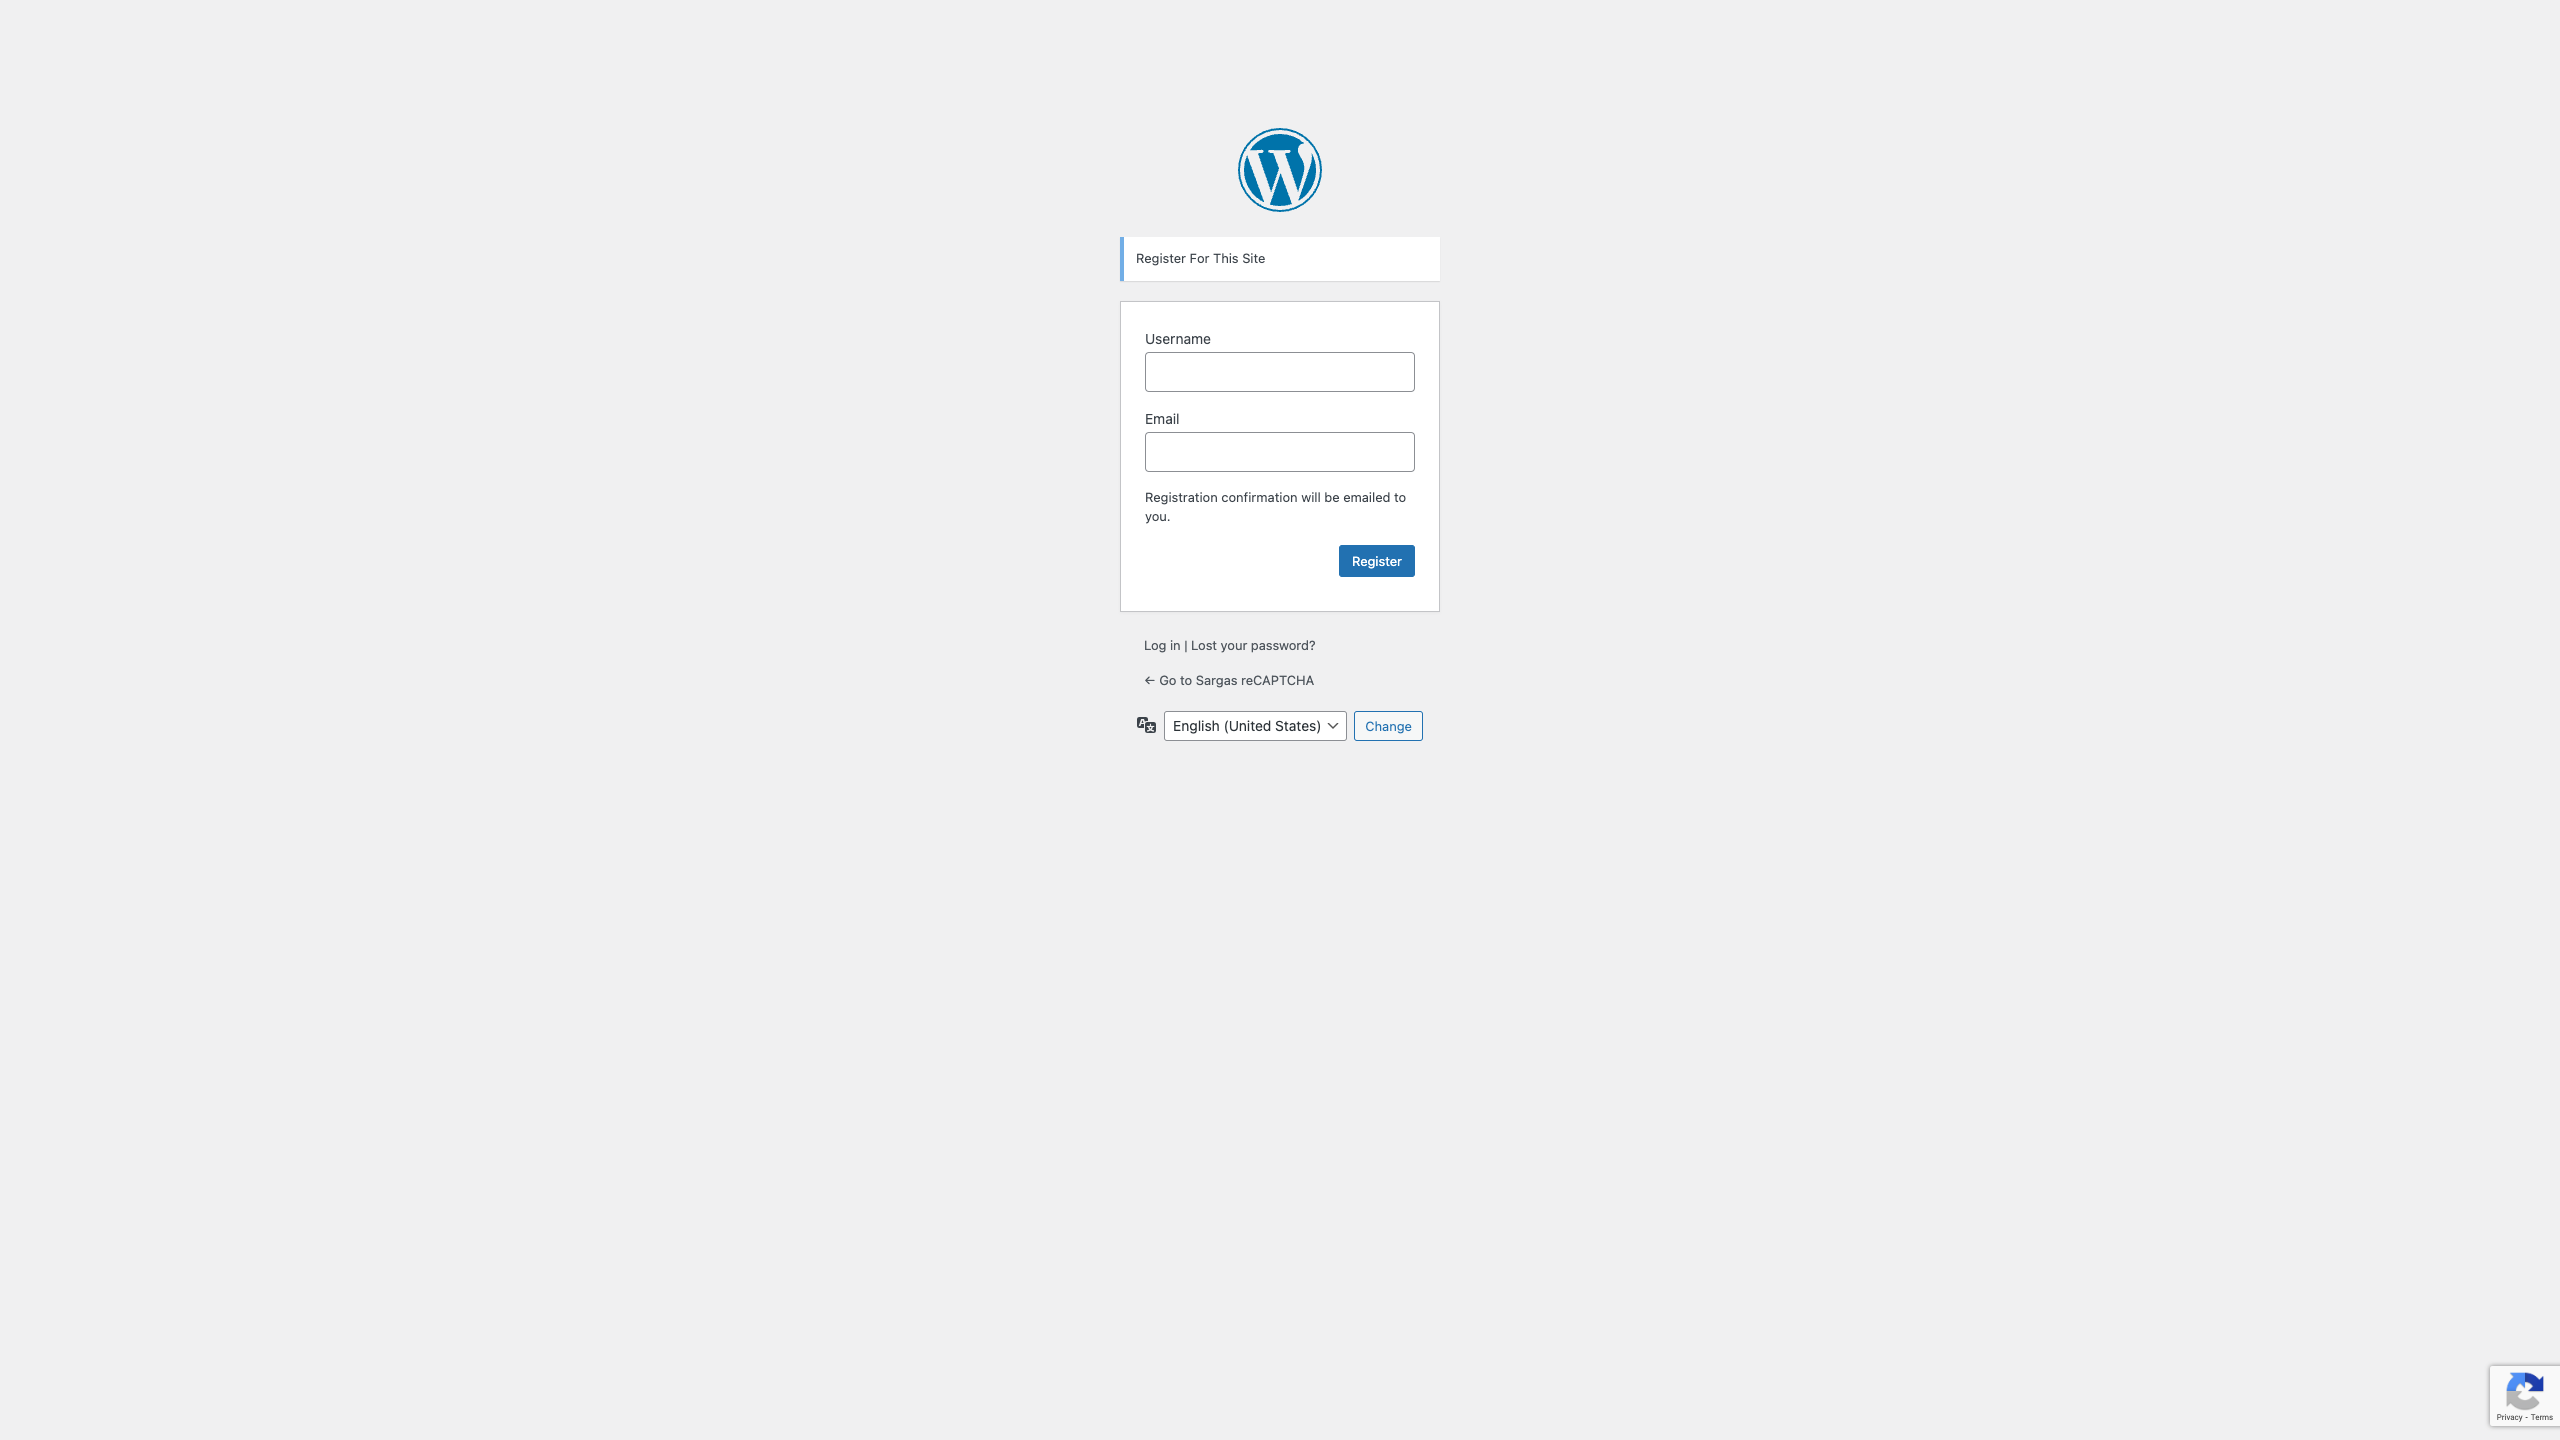The image size is (2560, 1440).
Task: Click the Username field label
Action: coord(1178,339)
